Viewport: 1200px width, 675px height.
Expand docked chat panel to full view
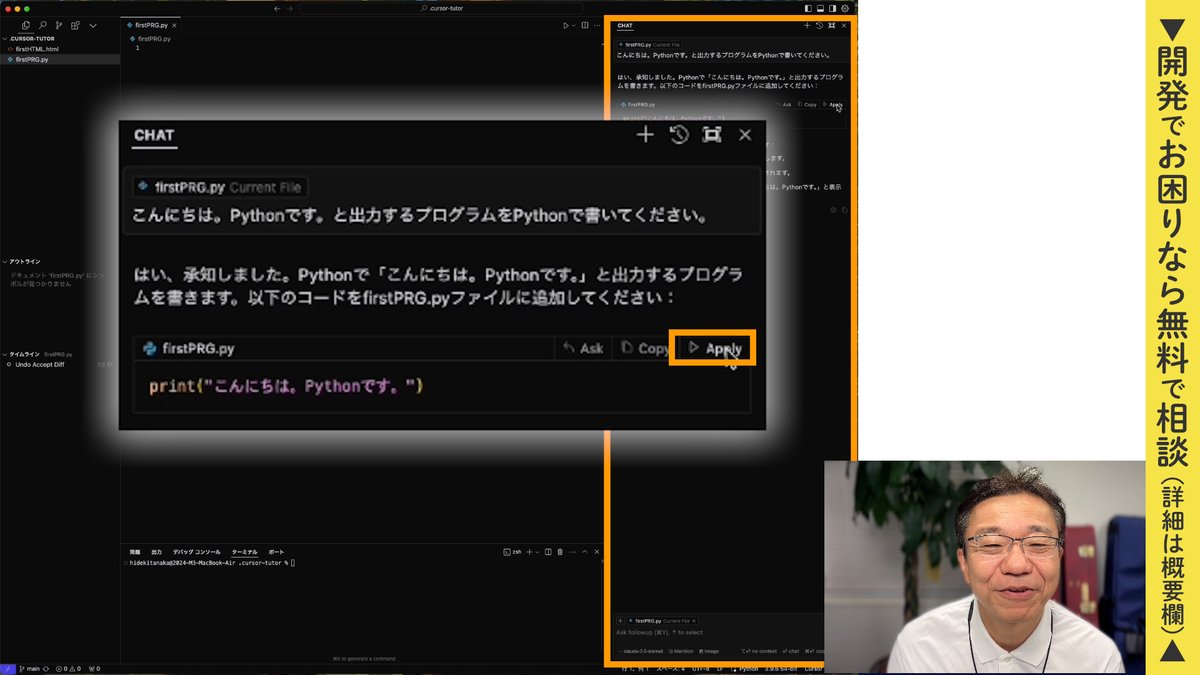[x=831, y=26]
